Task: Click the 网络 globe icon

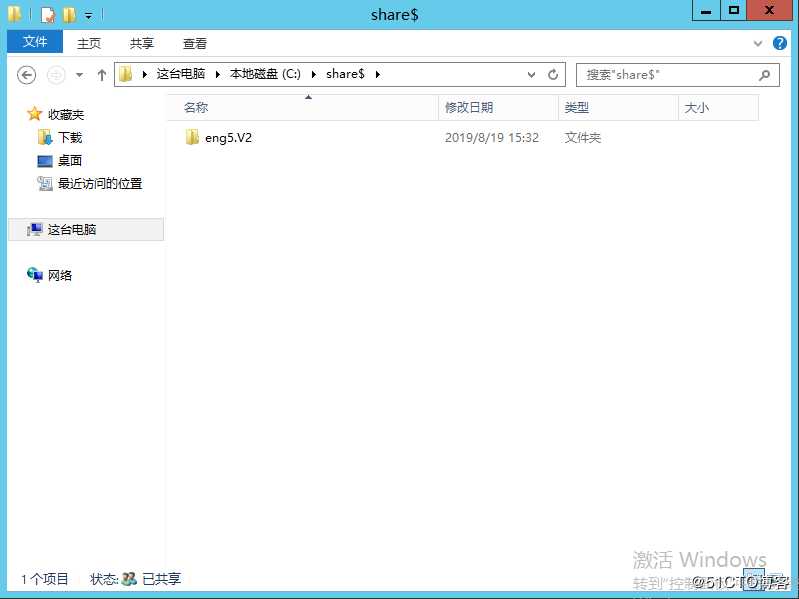Action: click(35, 275)
